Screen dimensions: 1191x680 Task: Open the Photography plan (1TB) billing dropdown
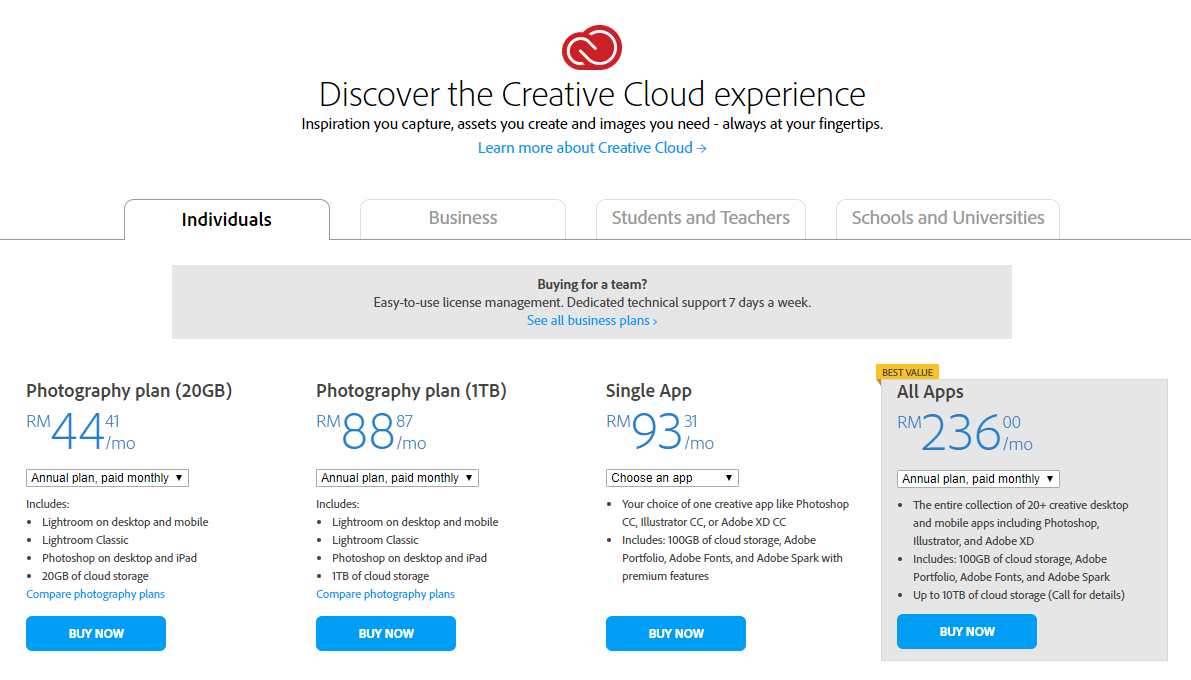click(397, 478)
